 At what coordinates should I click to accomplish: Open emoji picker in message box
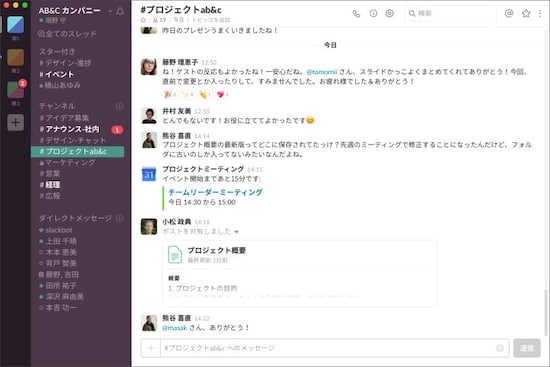pyautogui.click(x=500, y=348)
